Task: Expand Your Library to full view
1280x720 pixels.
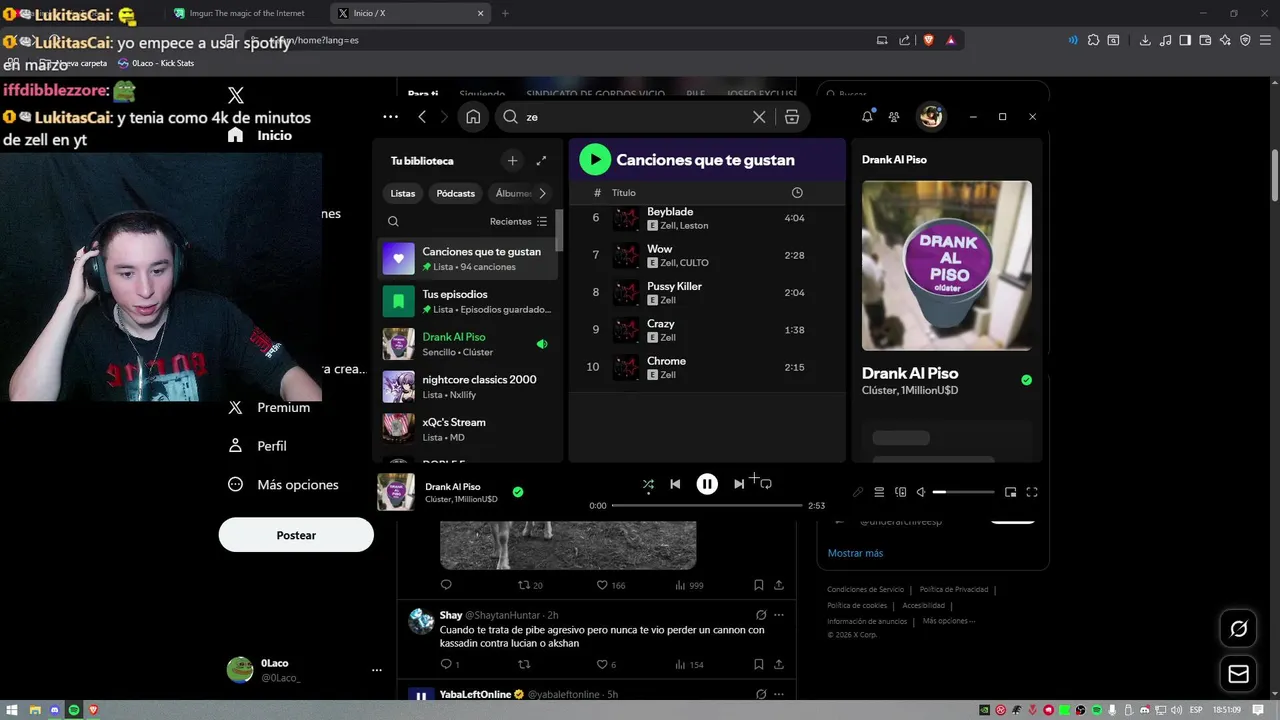Action: (541, 160)
